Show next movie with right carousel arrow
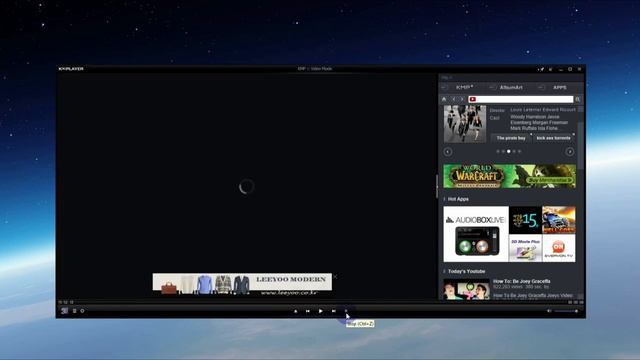 click(569, 152)
